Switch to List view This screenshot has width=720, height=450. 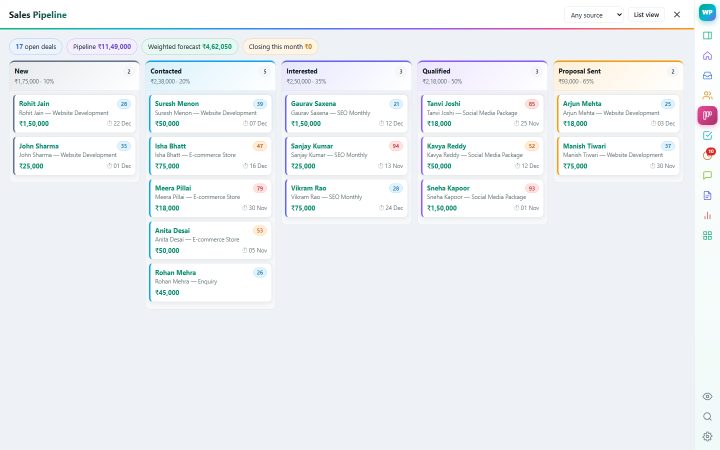[x=646, y=15]
